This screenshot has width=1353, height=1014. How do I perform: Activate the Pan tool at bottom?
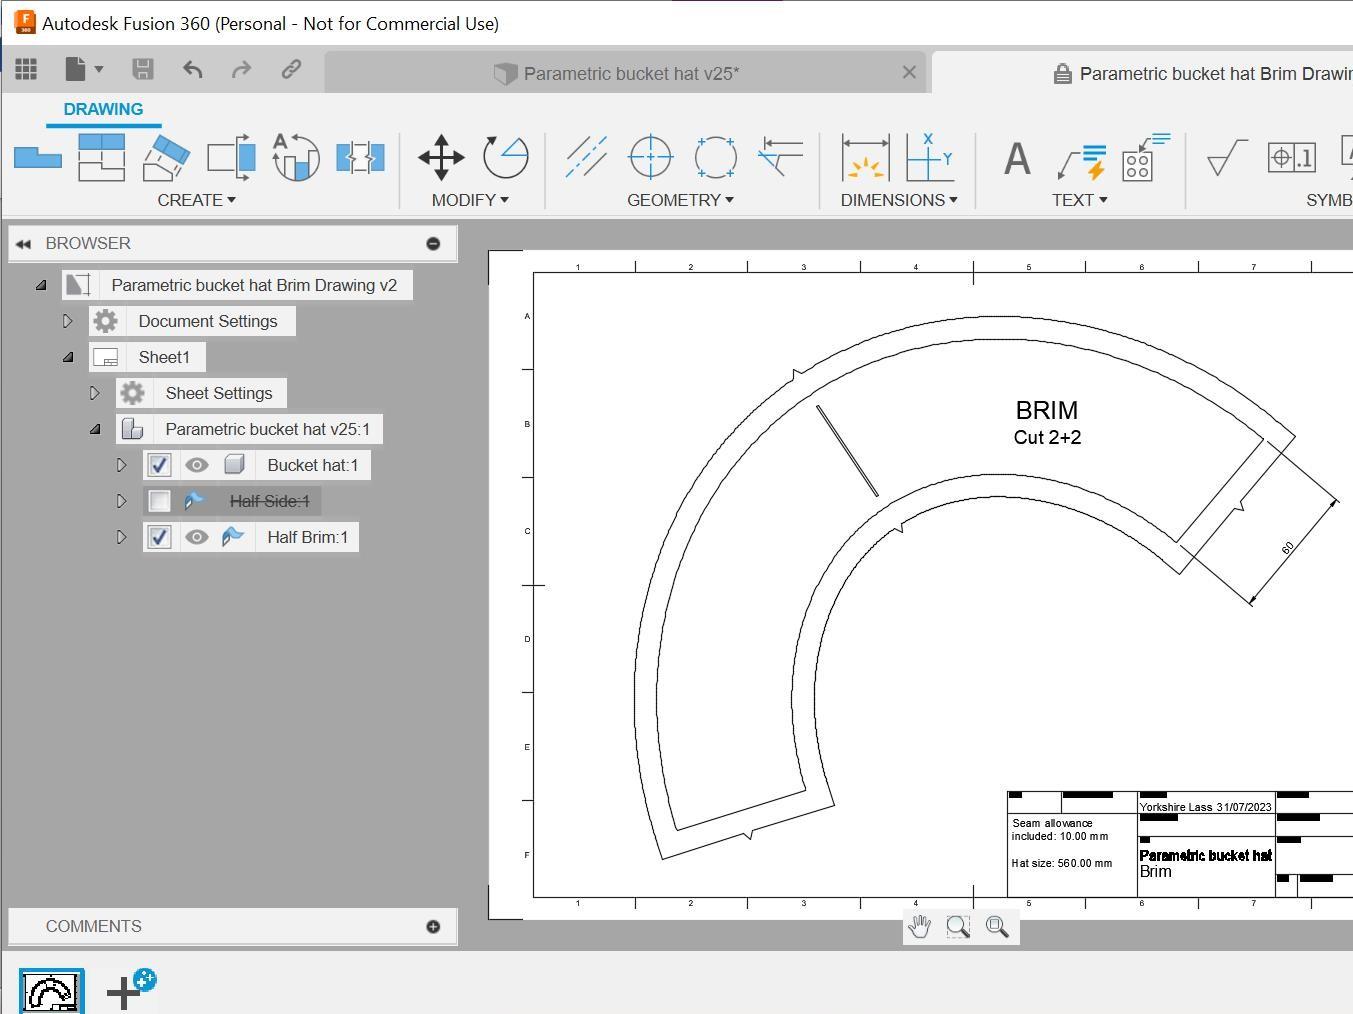pos(919,926)
